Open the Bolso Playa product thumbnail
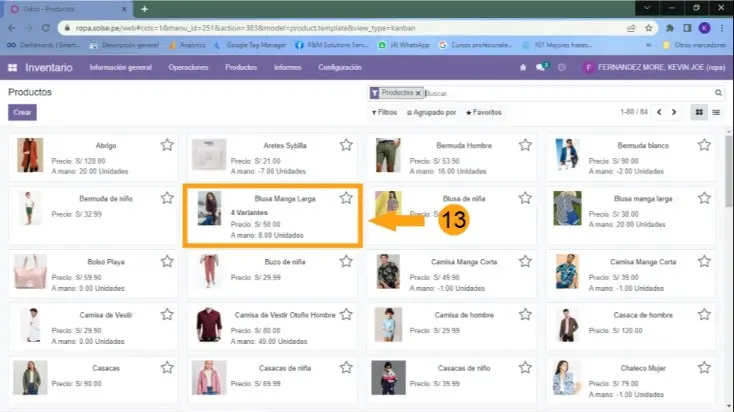This screenshot has height=412, width=734. 30,268
